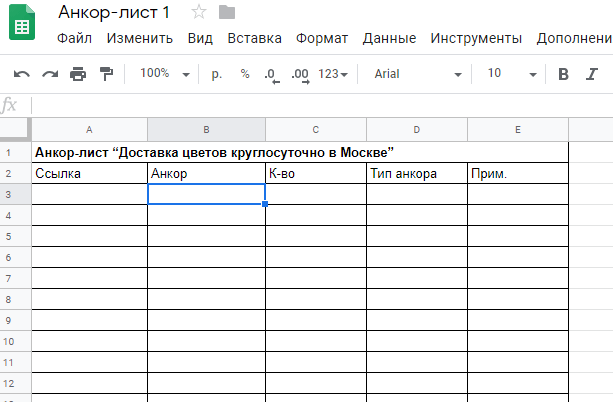
Task: Print the spreadsheet
Action: (x=78, y=74)
